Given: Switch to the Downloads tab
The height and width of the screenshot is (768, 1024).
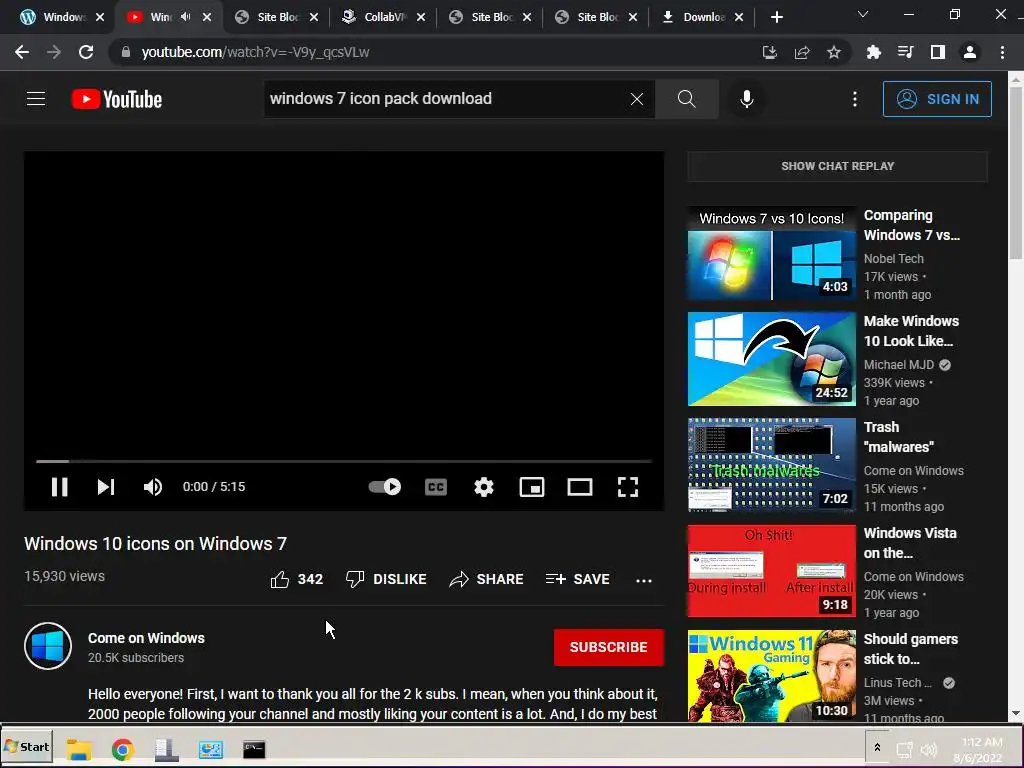Looking at the screenshot, I should (702, 17).
